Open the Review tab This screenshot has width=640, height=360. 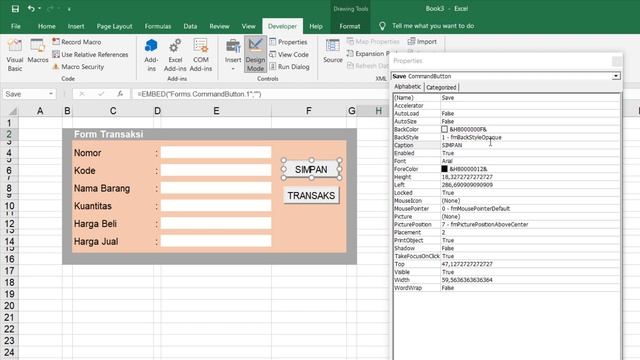(219, 26)
